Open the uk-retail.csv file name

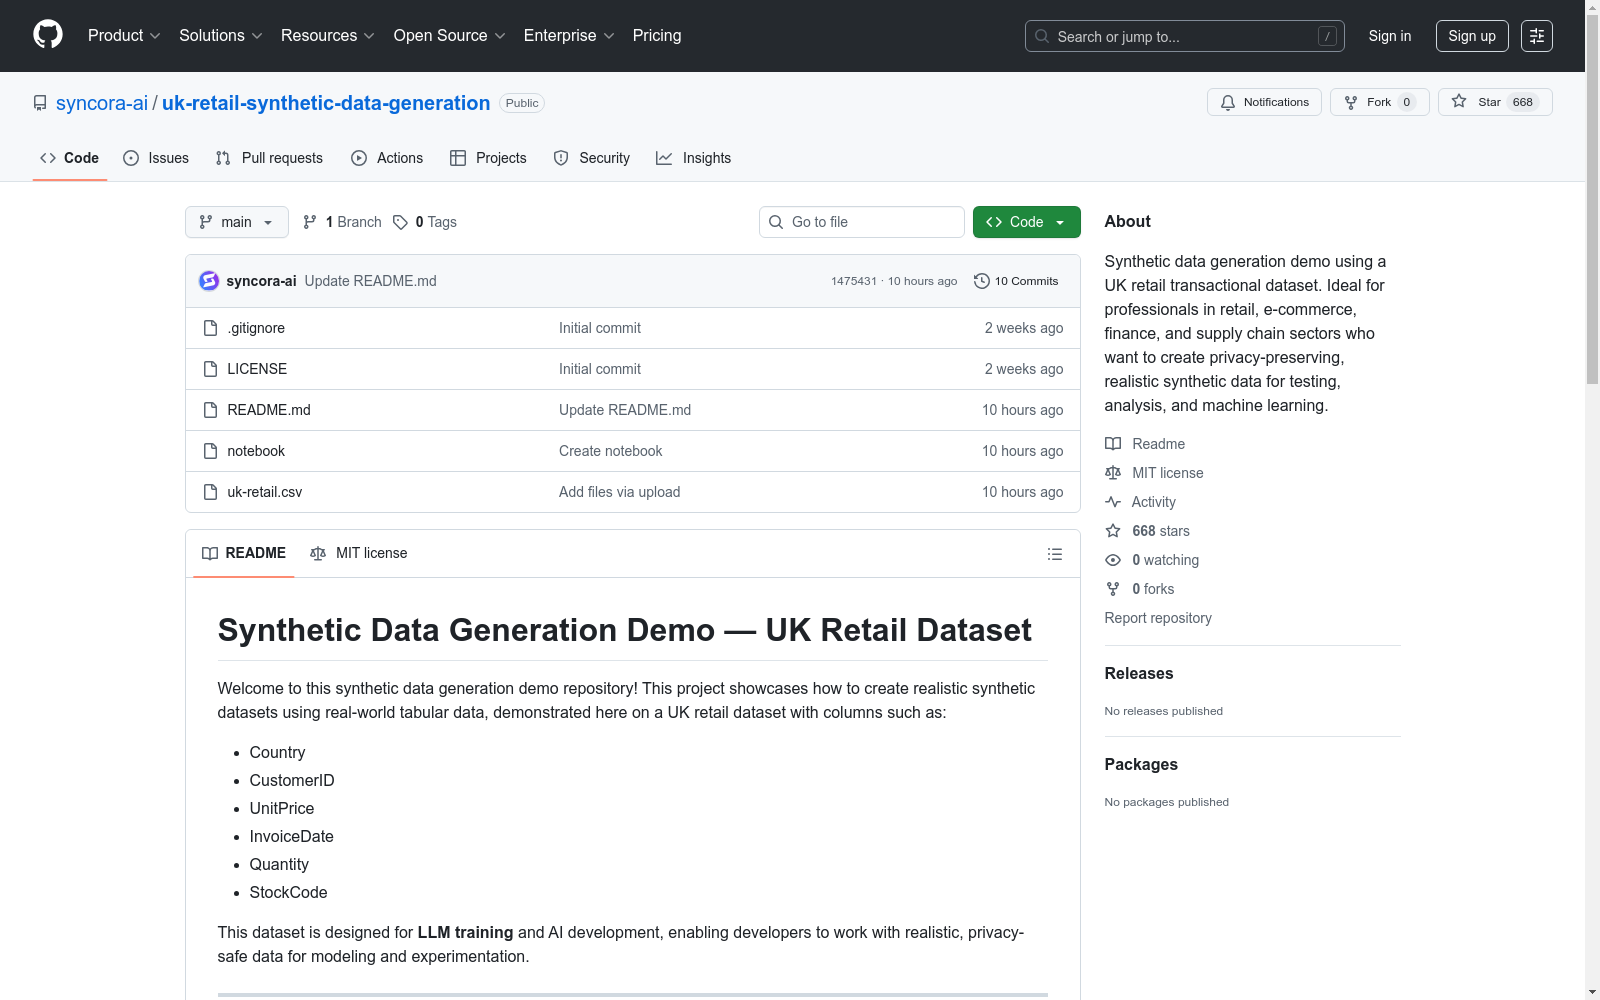(x=265, y=492)
